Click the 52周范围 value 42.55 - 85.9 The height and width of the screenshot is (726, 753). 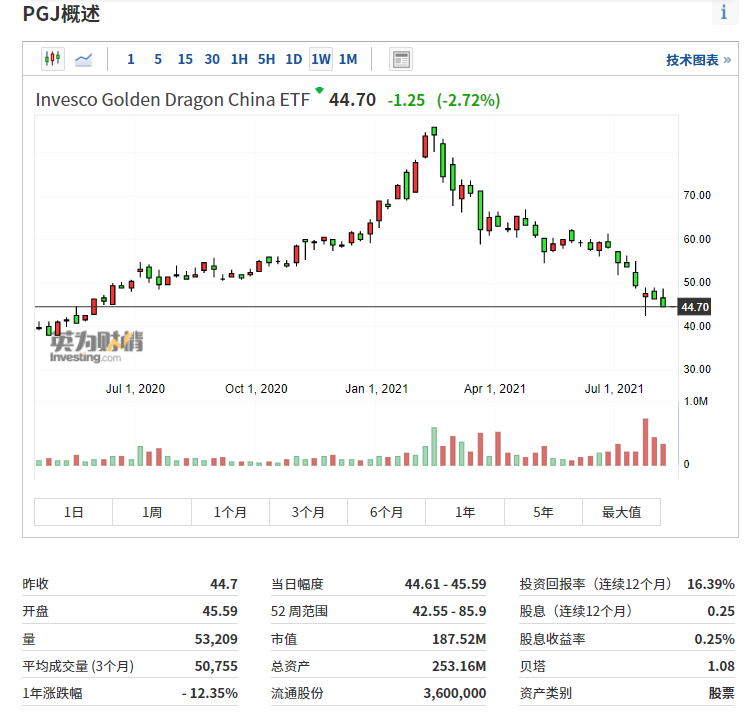coord(449,611)
